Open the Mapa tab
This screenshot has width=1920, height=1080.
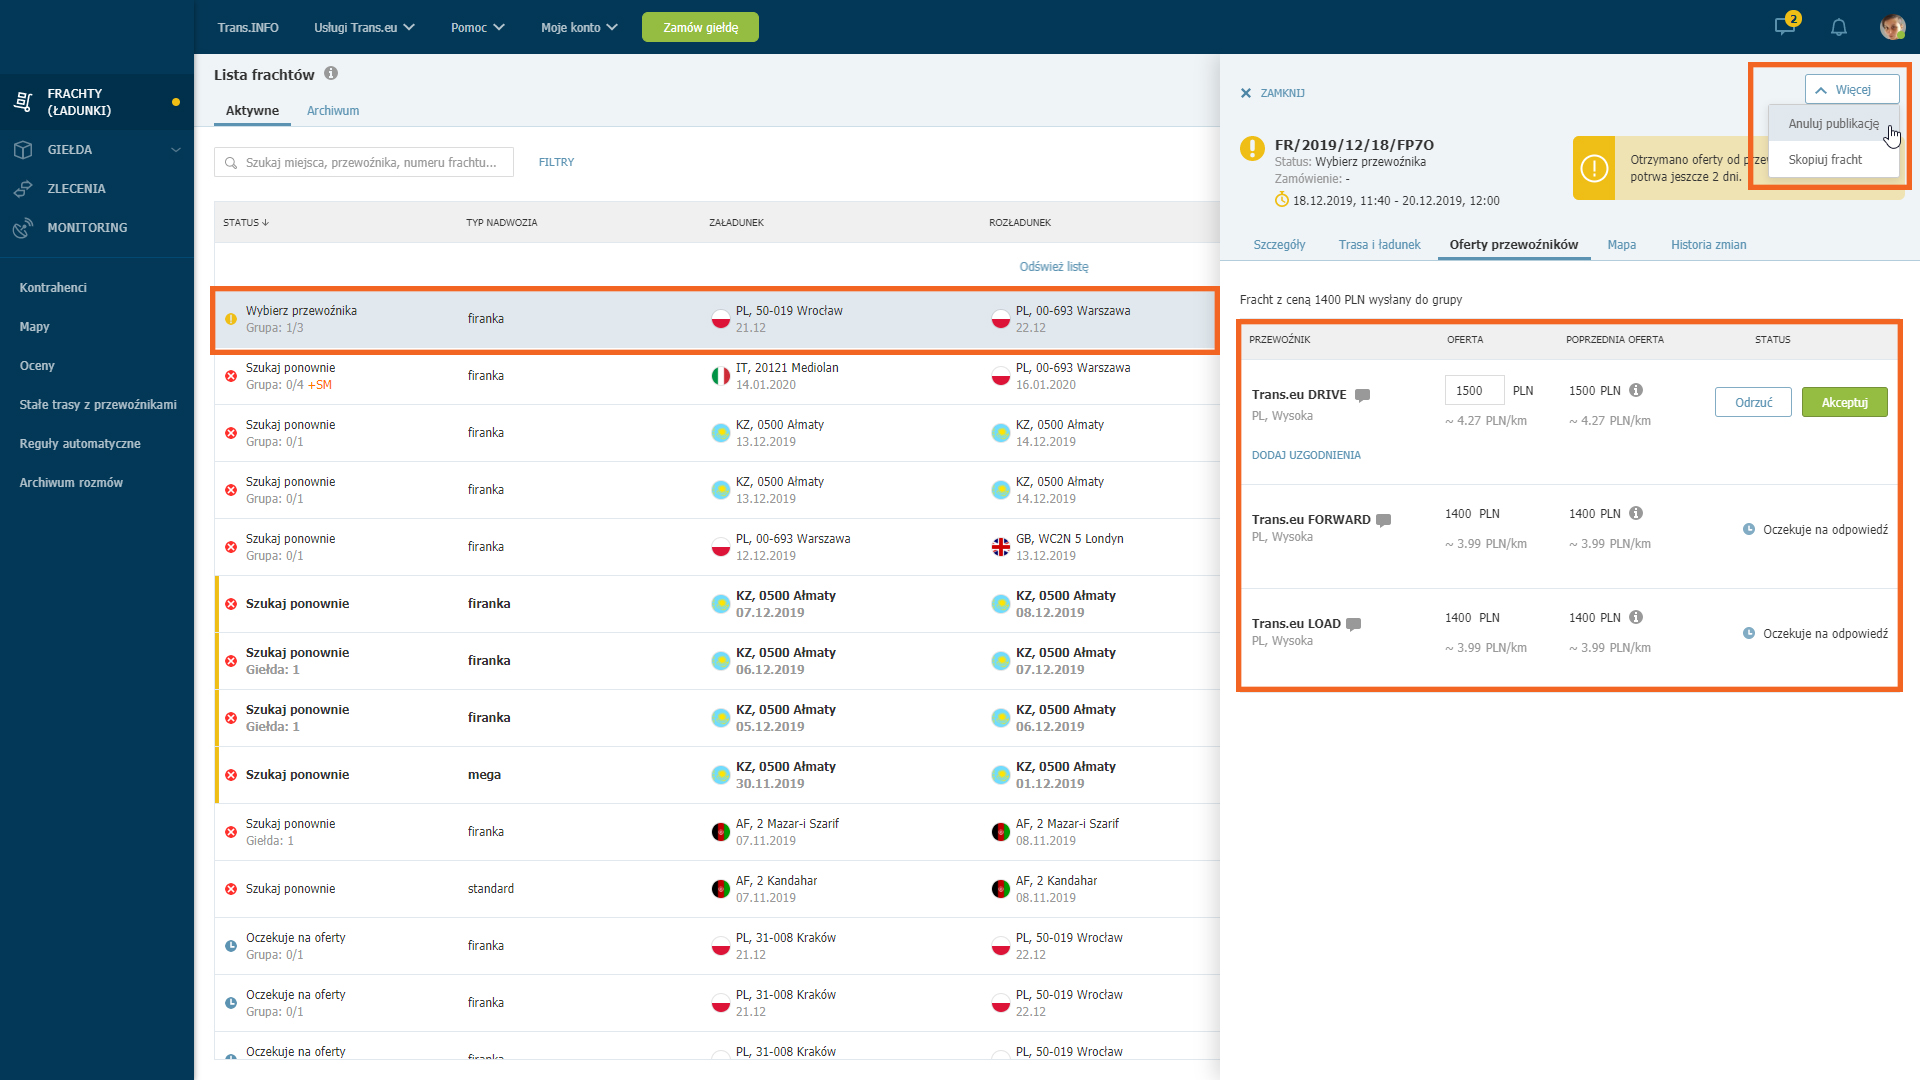[1621, 245]
